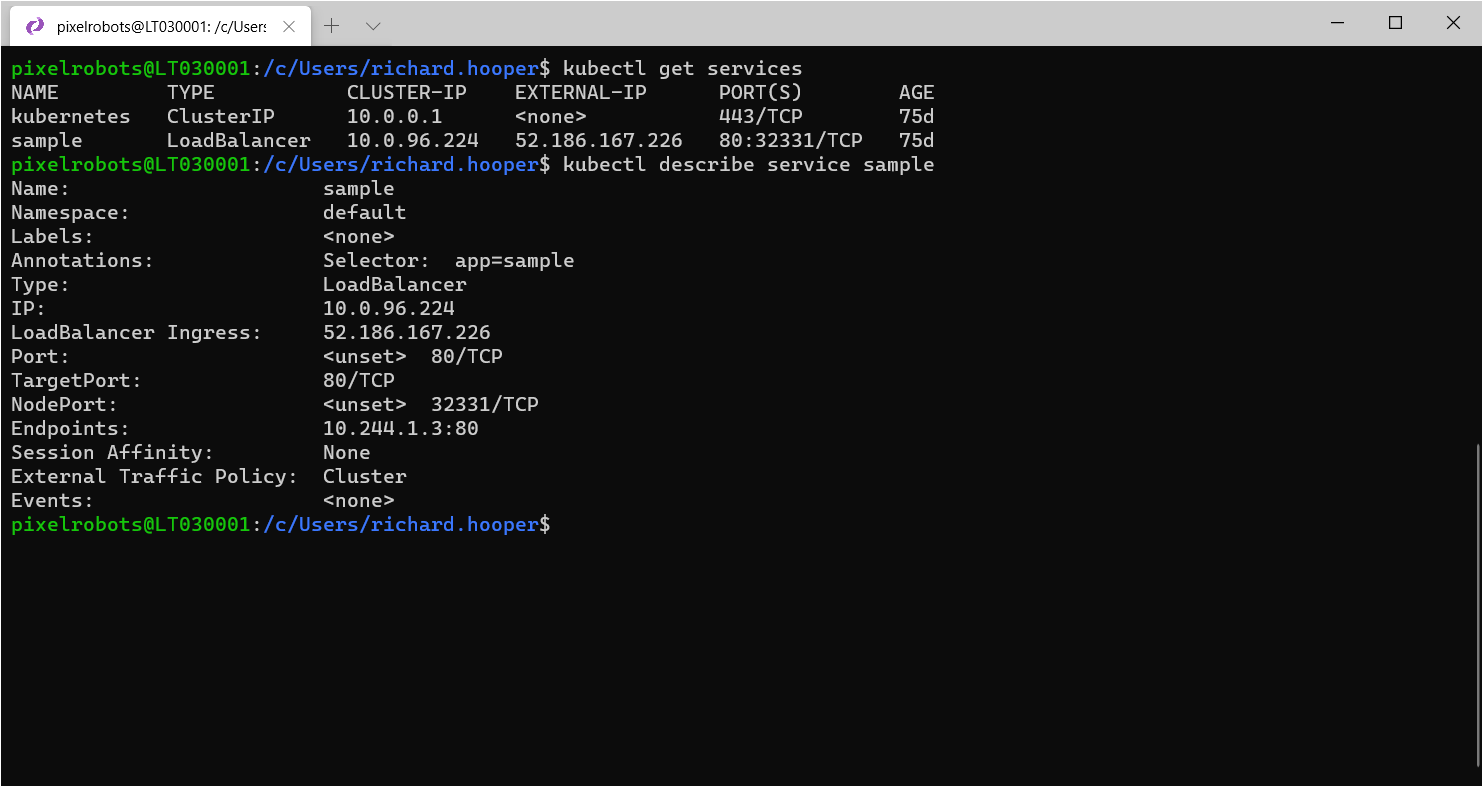Click the 'PORT(S)' column header
1483x787 pixels.
761,93
